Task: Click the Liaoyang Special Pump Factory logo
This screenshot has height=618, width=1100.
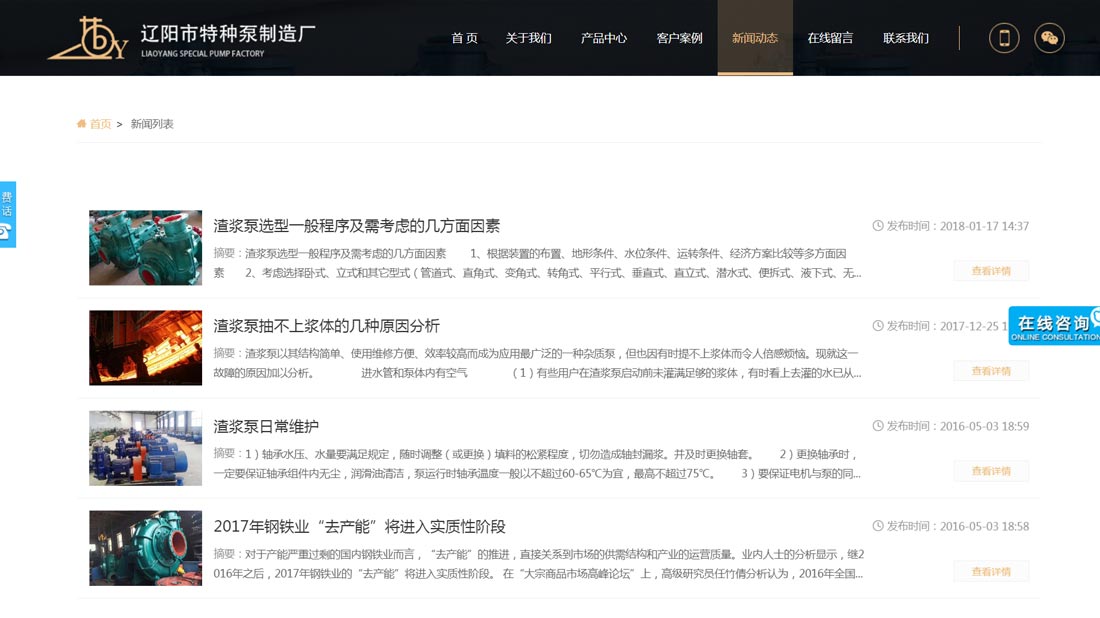Action: (180, 37)
